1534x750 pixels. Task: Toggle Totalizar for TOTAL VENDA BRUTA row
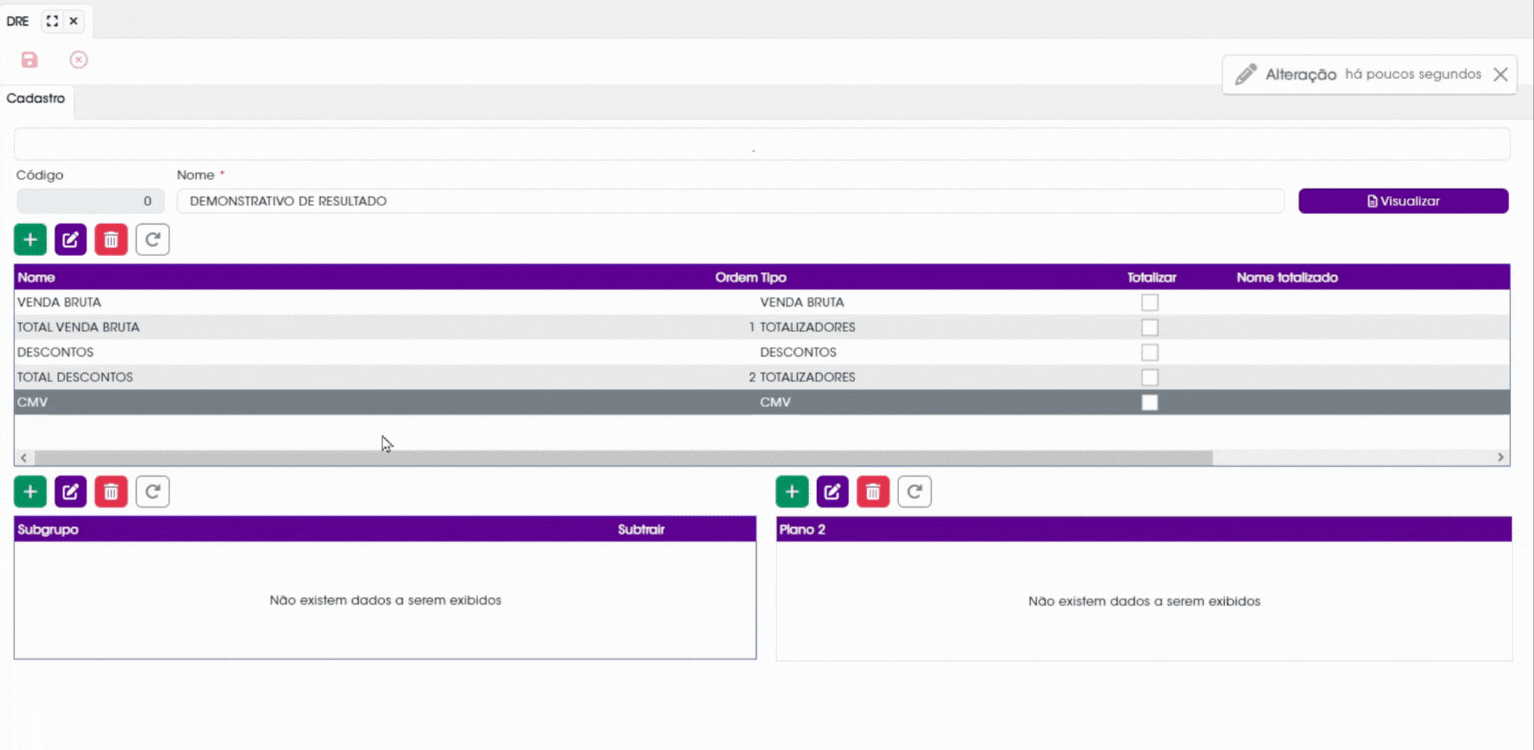(1150, 327)
